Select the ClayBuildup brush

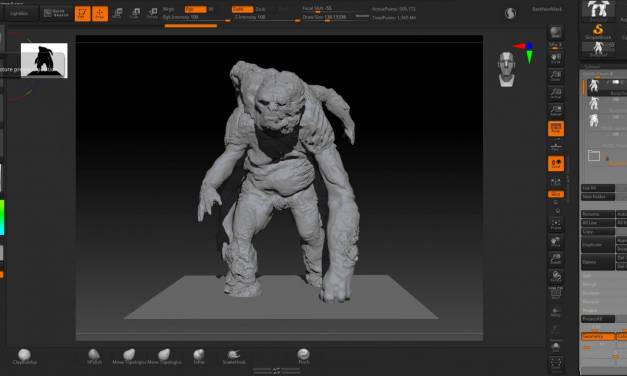24,356
